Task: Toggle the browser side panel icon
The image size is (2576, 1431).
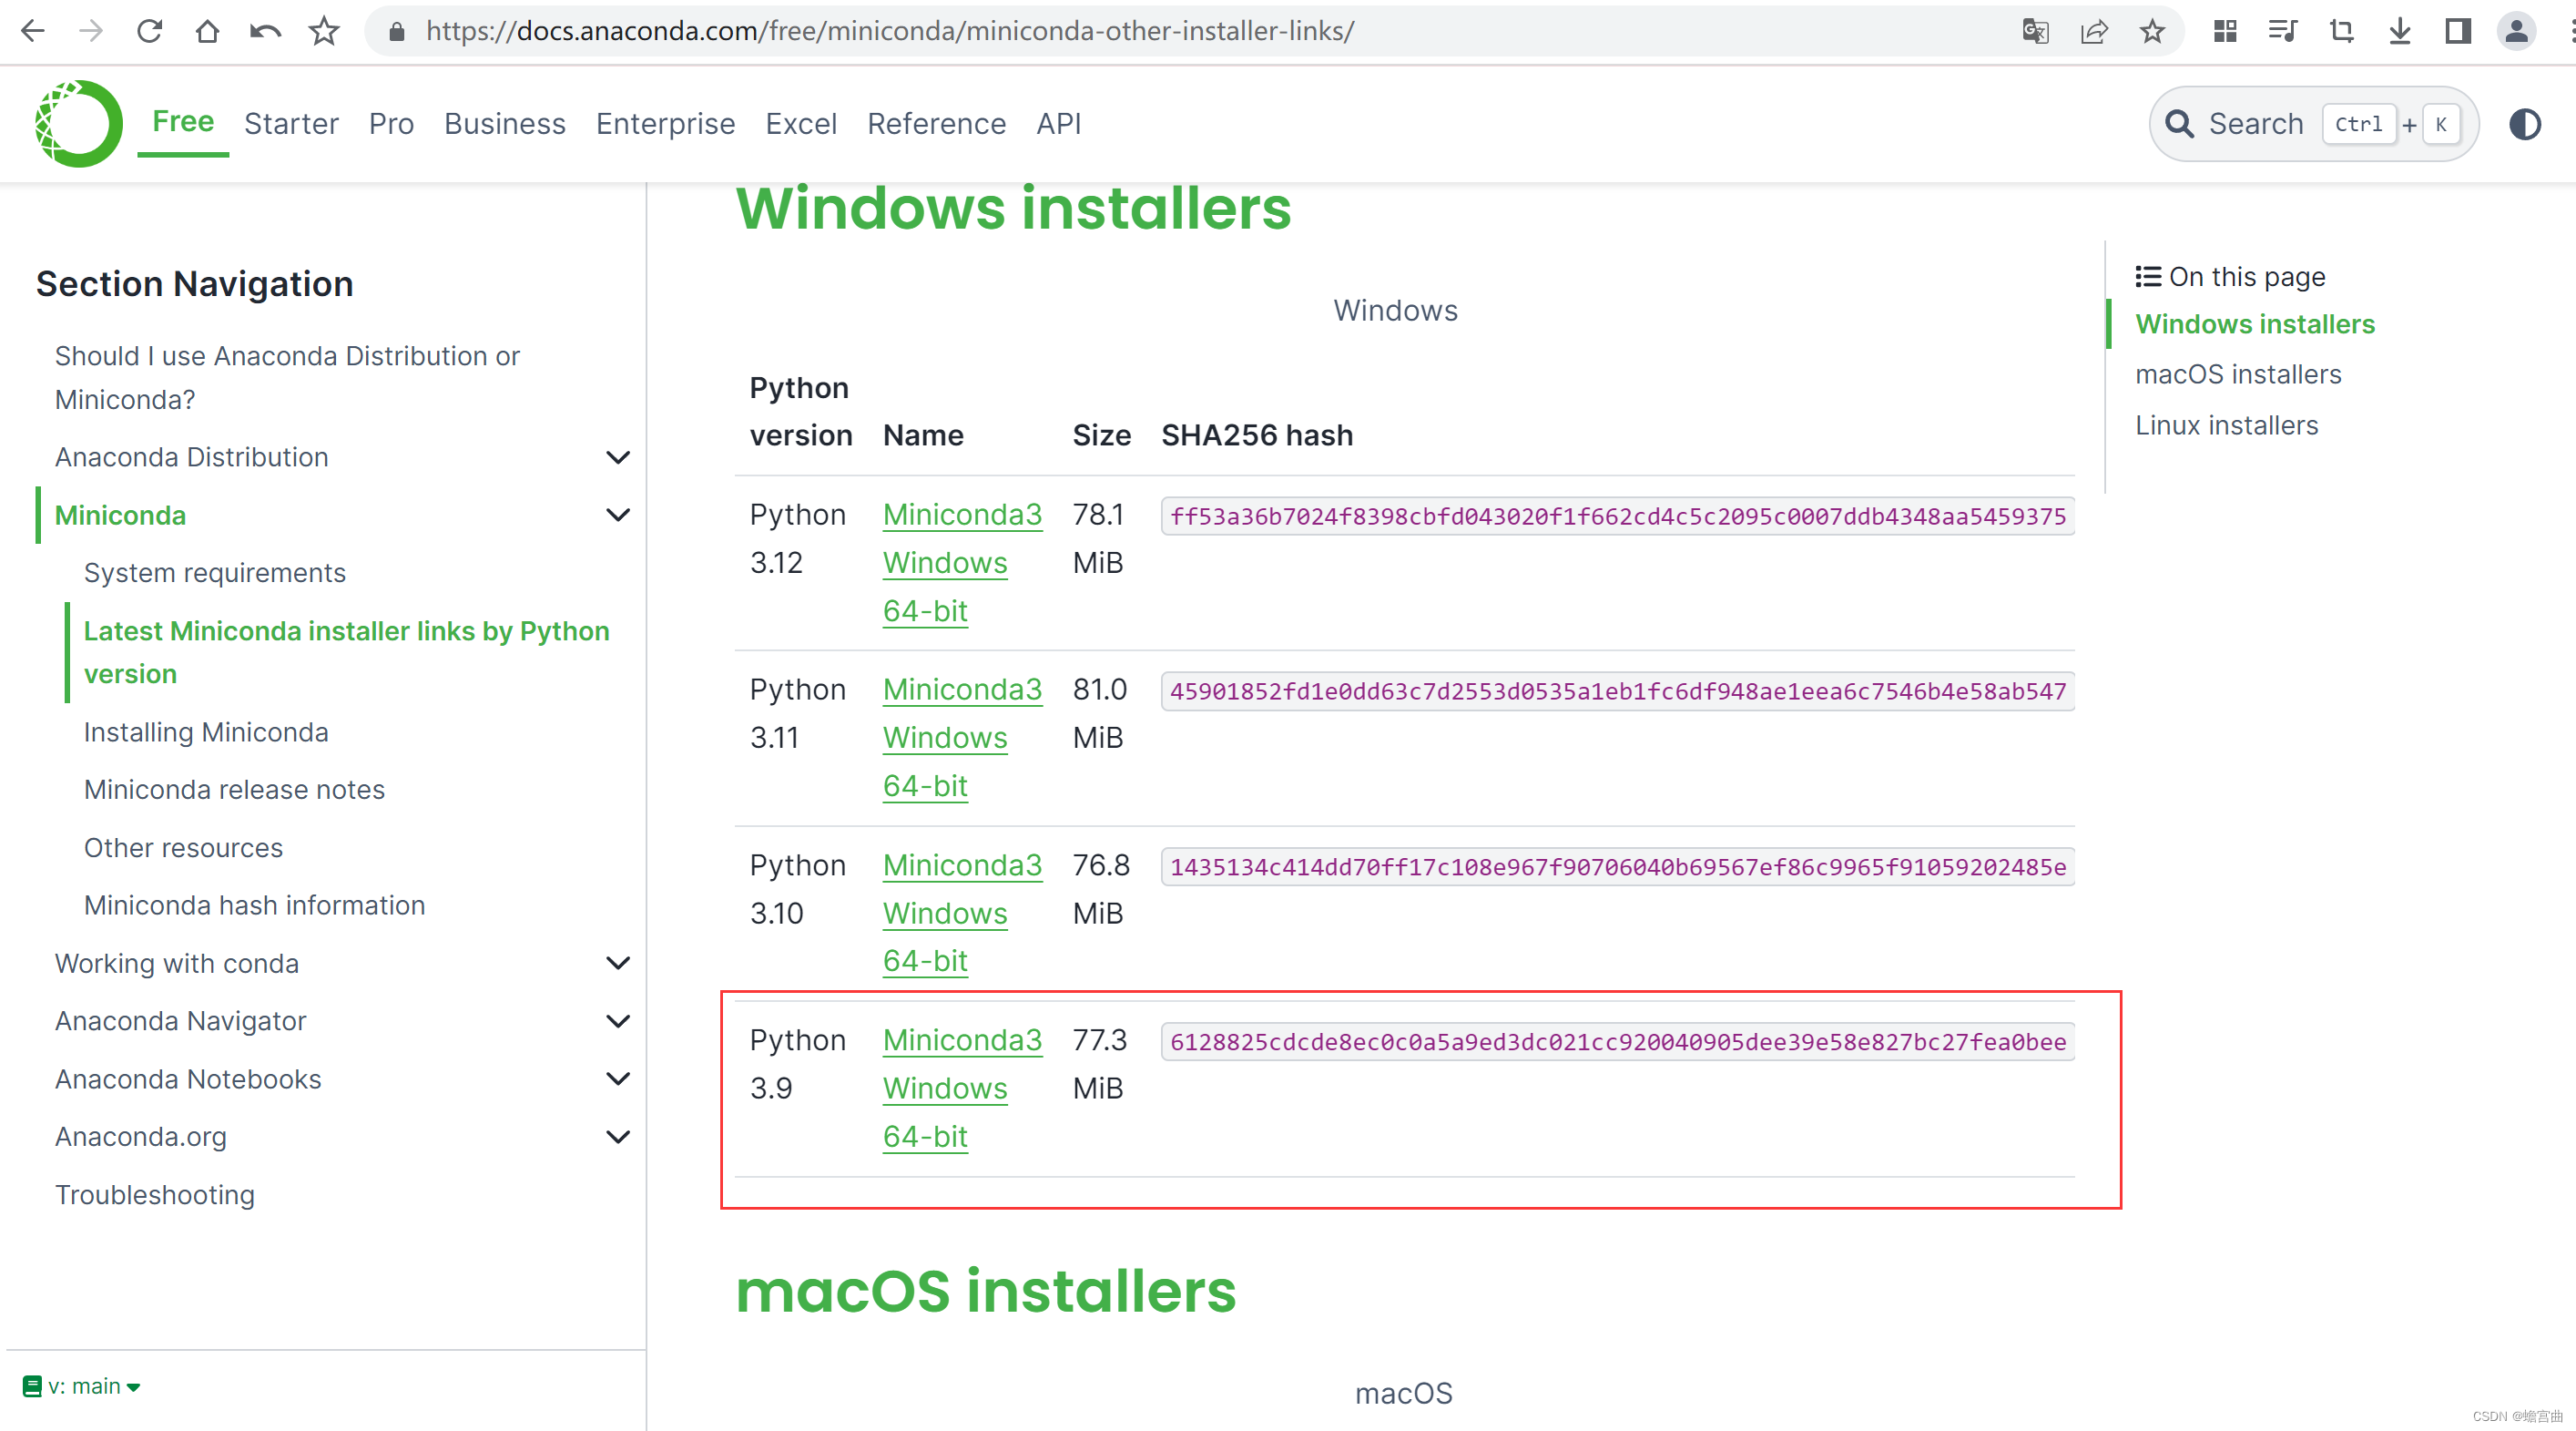Action: pos(2458,31)
